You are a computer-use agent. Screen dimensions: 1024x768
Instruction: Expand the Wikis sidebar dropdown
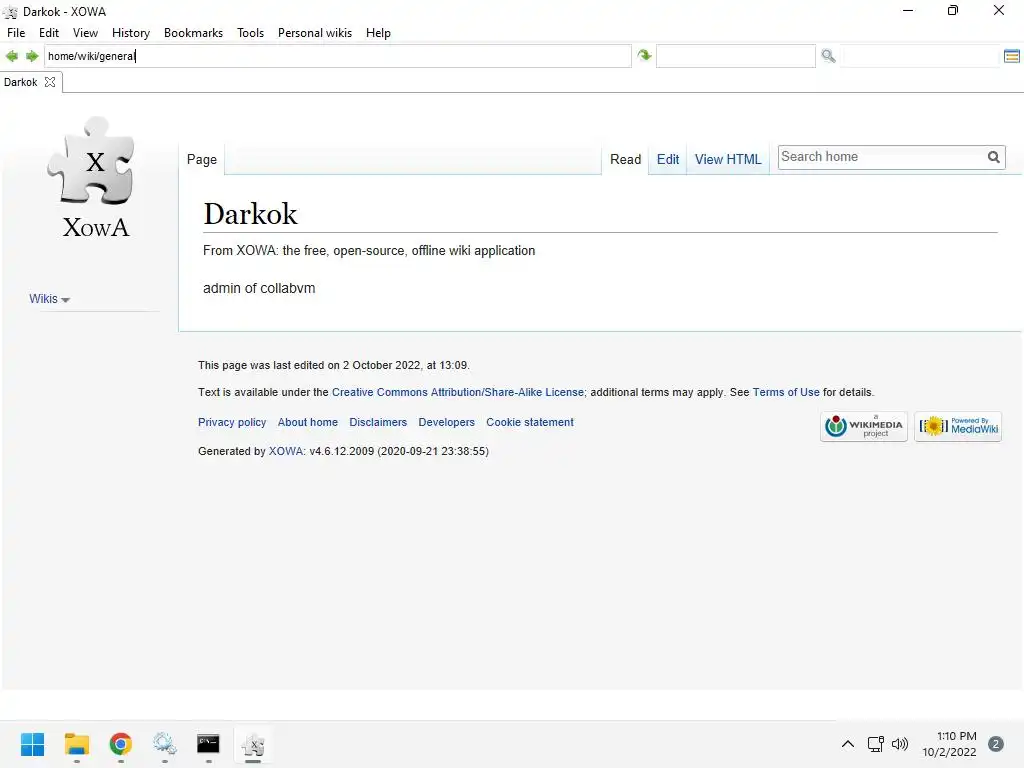50,298
